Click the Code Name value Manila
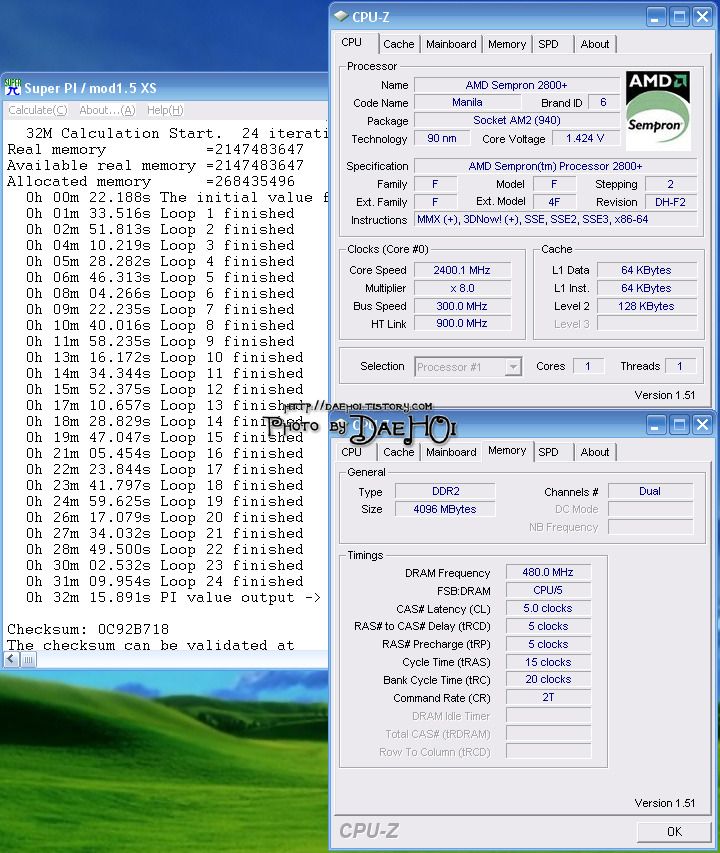Image resolution: width=720 pixels, height=853 pixels. pyautogui.click(x=467, y=102)
